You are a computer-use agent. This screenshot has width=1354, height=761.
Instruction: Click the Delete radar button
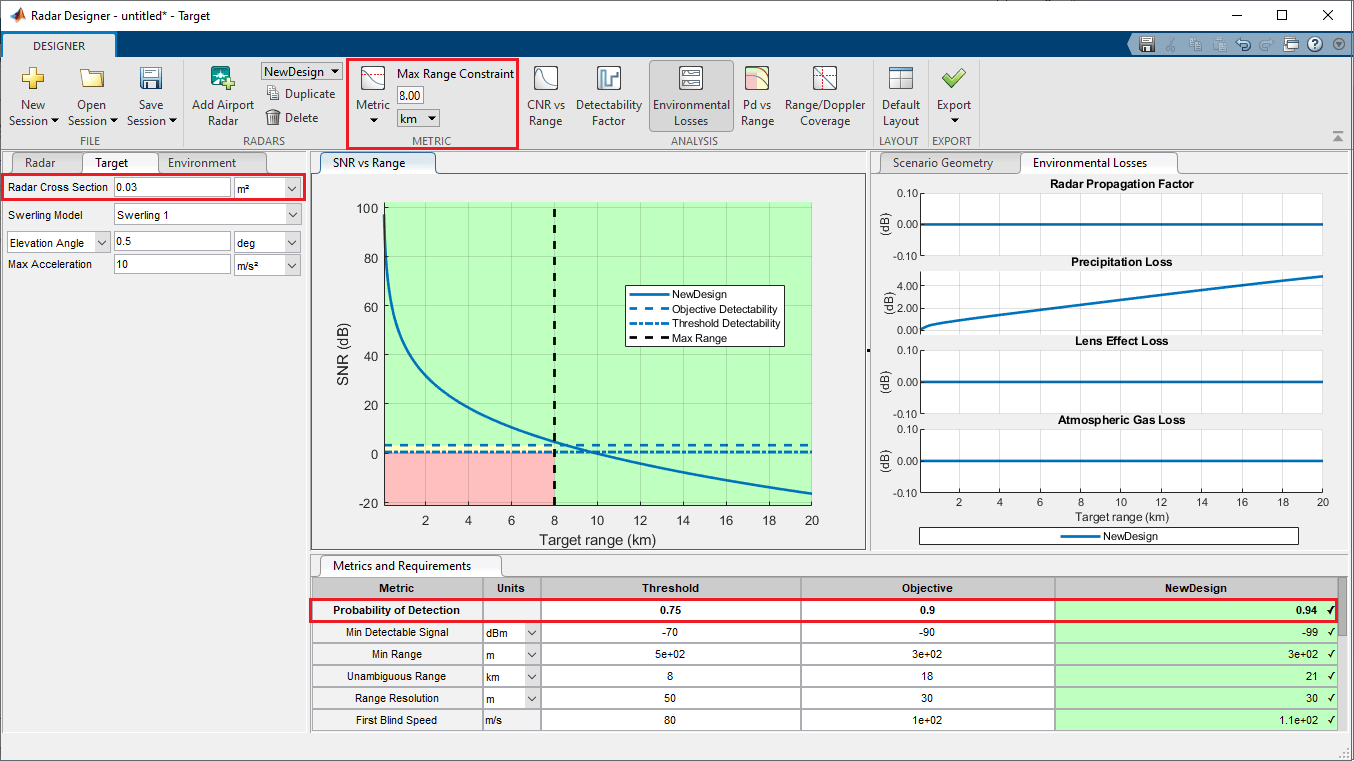click(x=292, y=118)
